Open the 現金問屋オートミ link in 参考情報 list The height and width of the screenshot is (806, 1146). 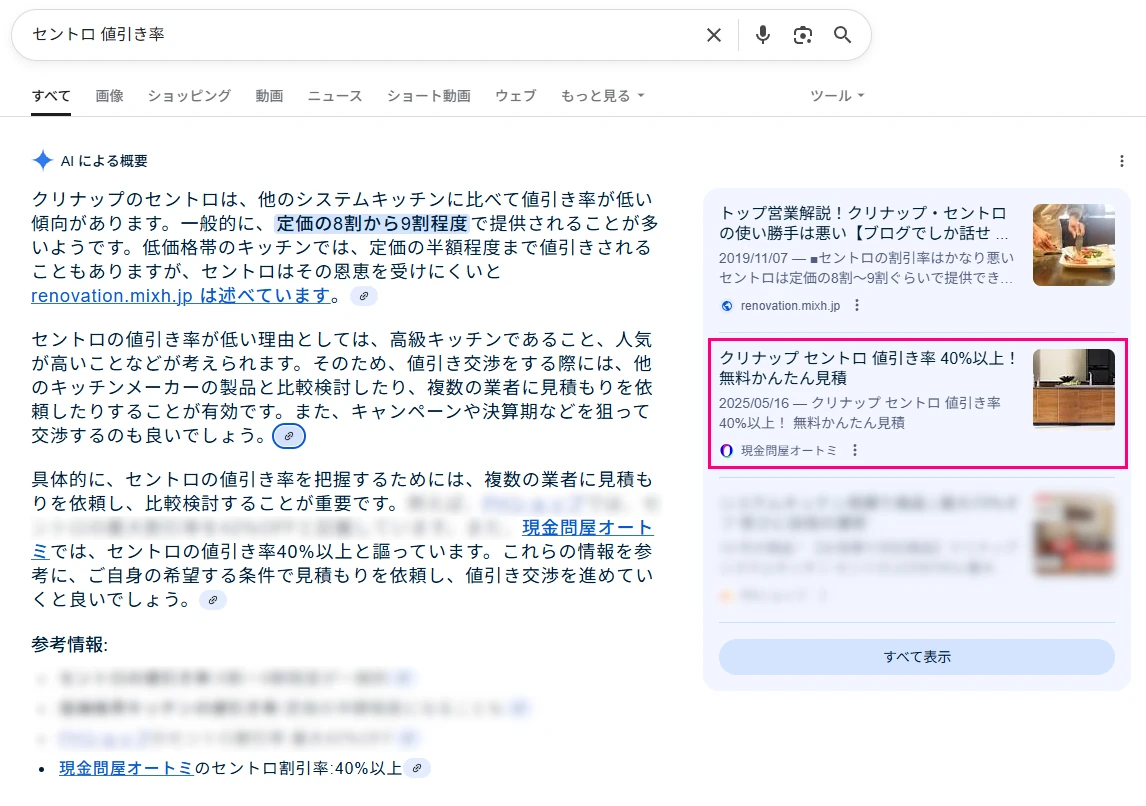pos(126,768)
